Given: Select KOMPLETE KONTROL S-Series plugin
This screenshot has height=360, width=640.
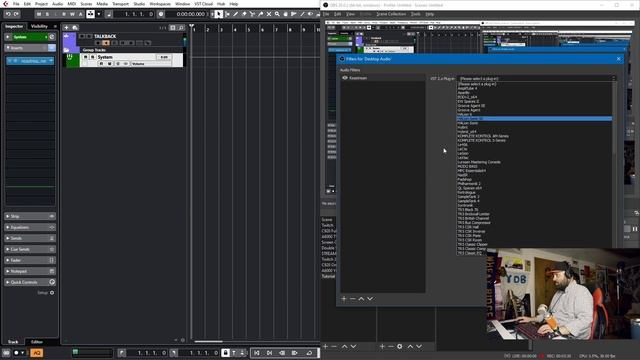Looking at the screenshot, I should click(x=534, y=140).
